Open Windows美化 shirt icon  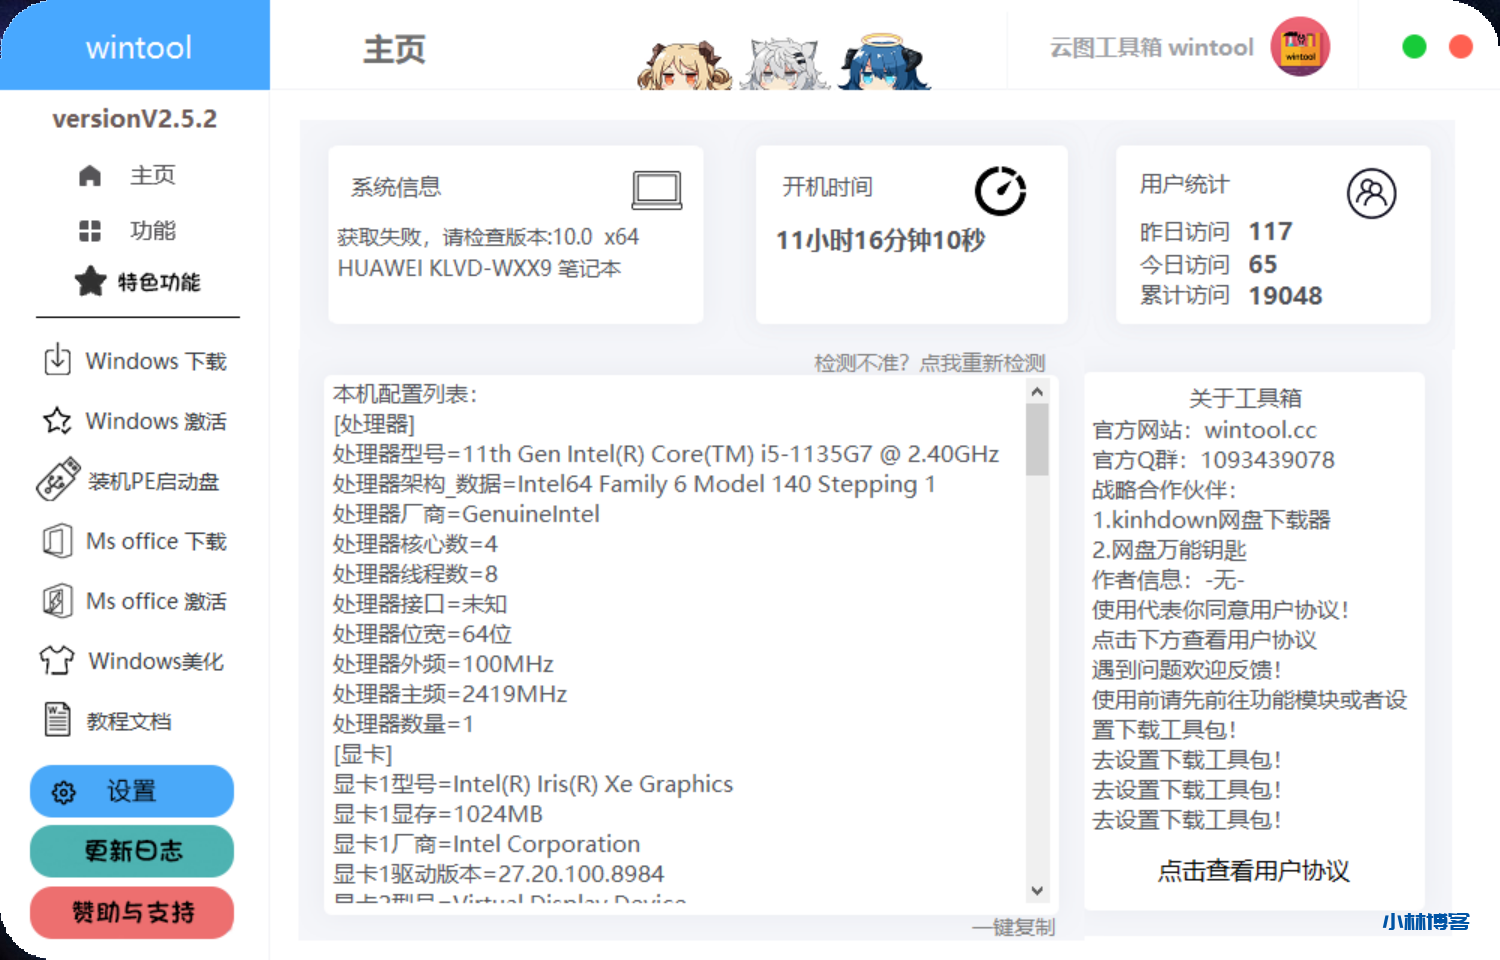(x=57, y=660)
